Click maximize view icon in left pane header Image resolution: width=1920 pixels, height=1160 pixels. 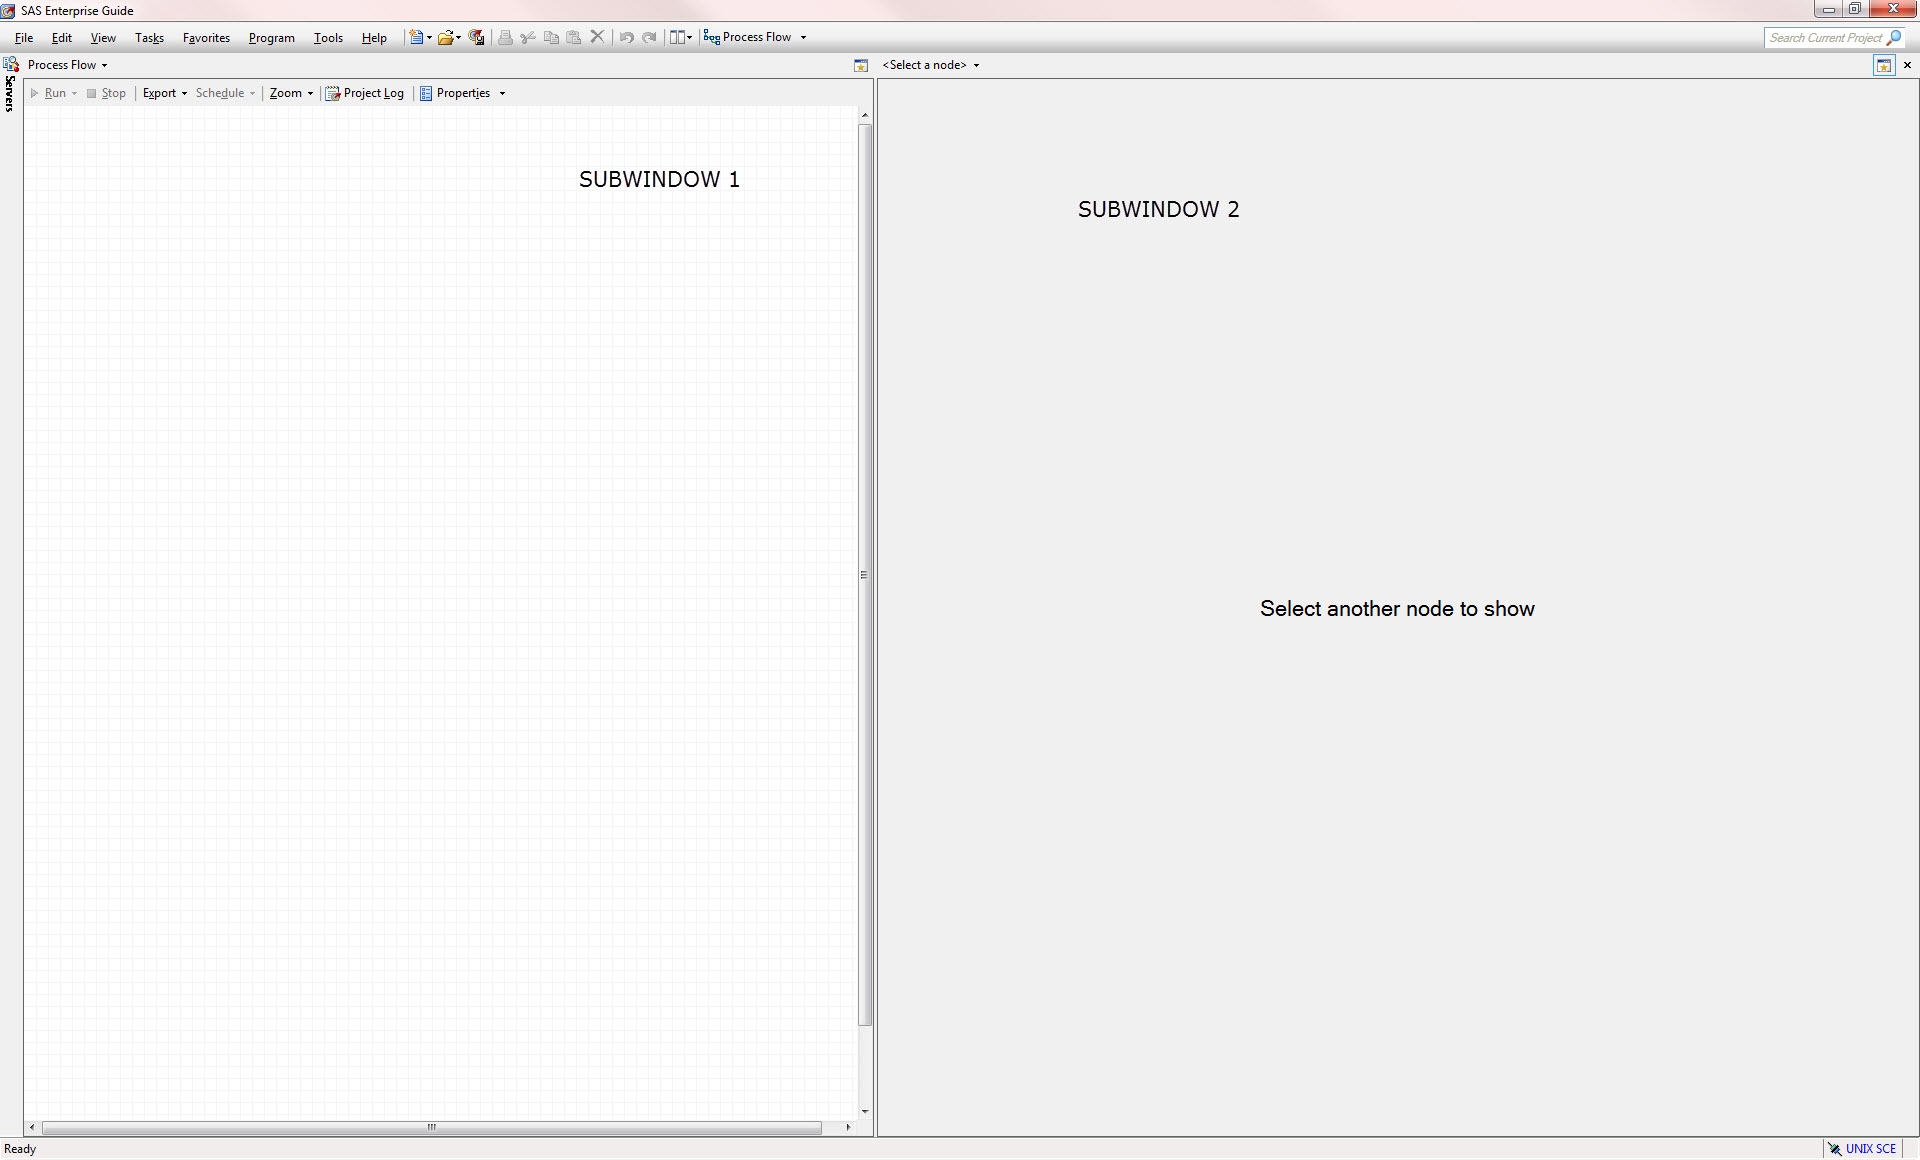[861, 65]
